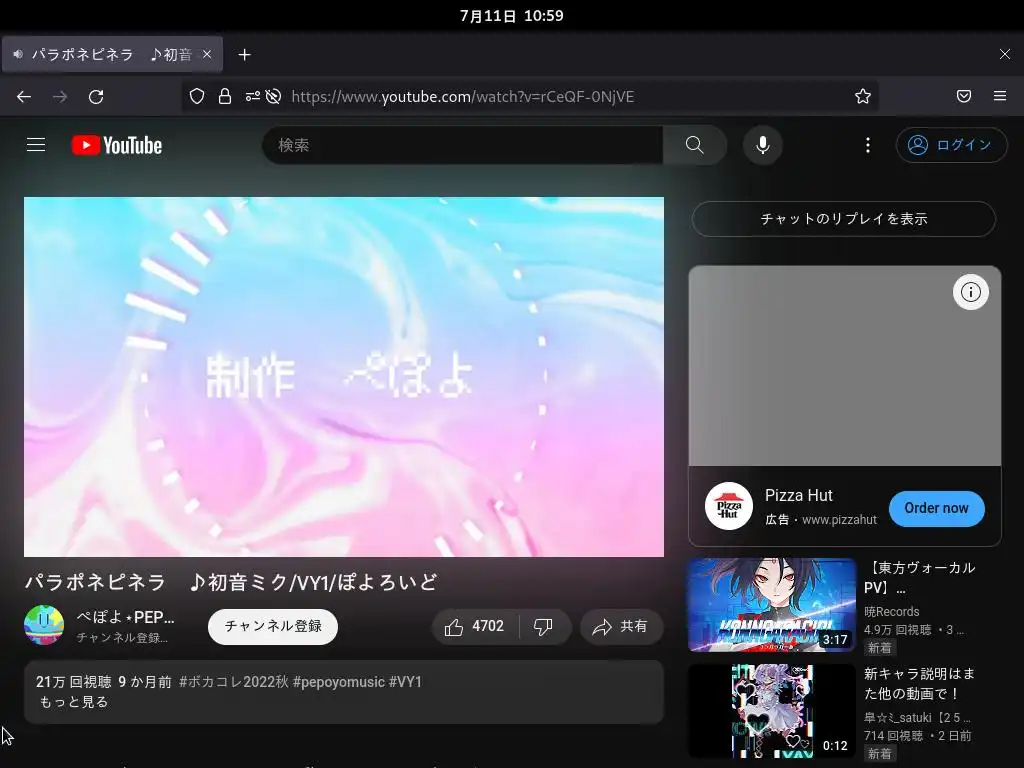Open the 新キャラ説明はまた他の動画で！ title
The image size is (1024, 768).
click(x=920, y=683)
